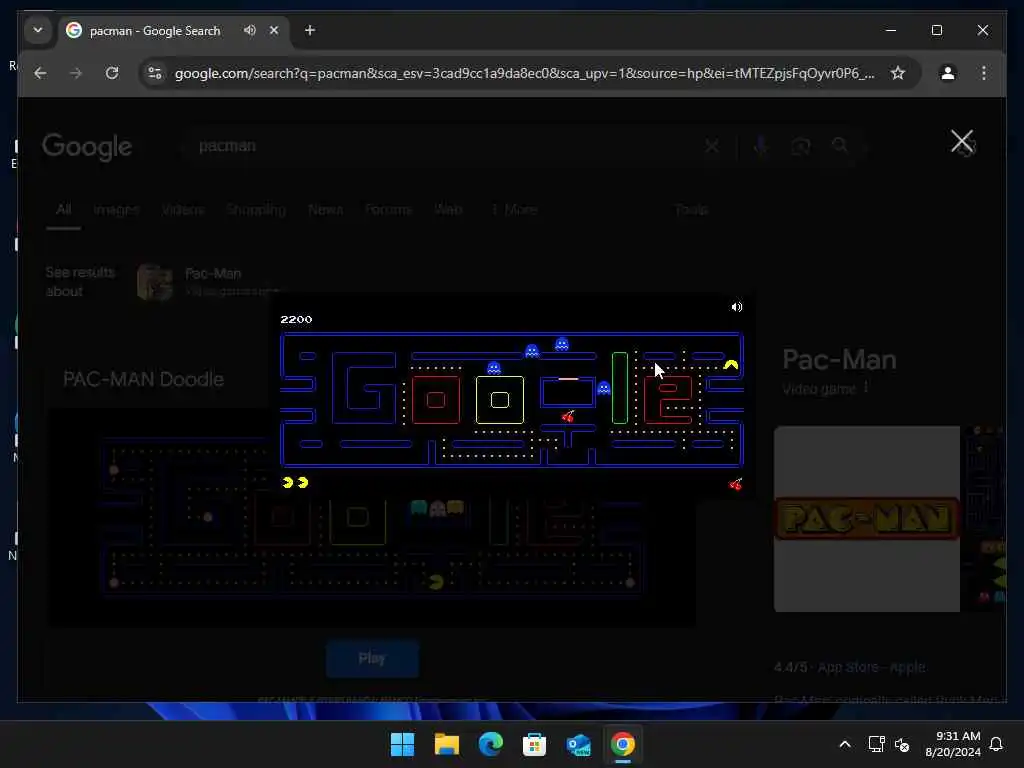The image size is (1024, 768).
Task: Switch to the Images tab
Action: (x=116, y=210)
